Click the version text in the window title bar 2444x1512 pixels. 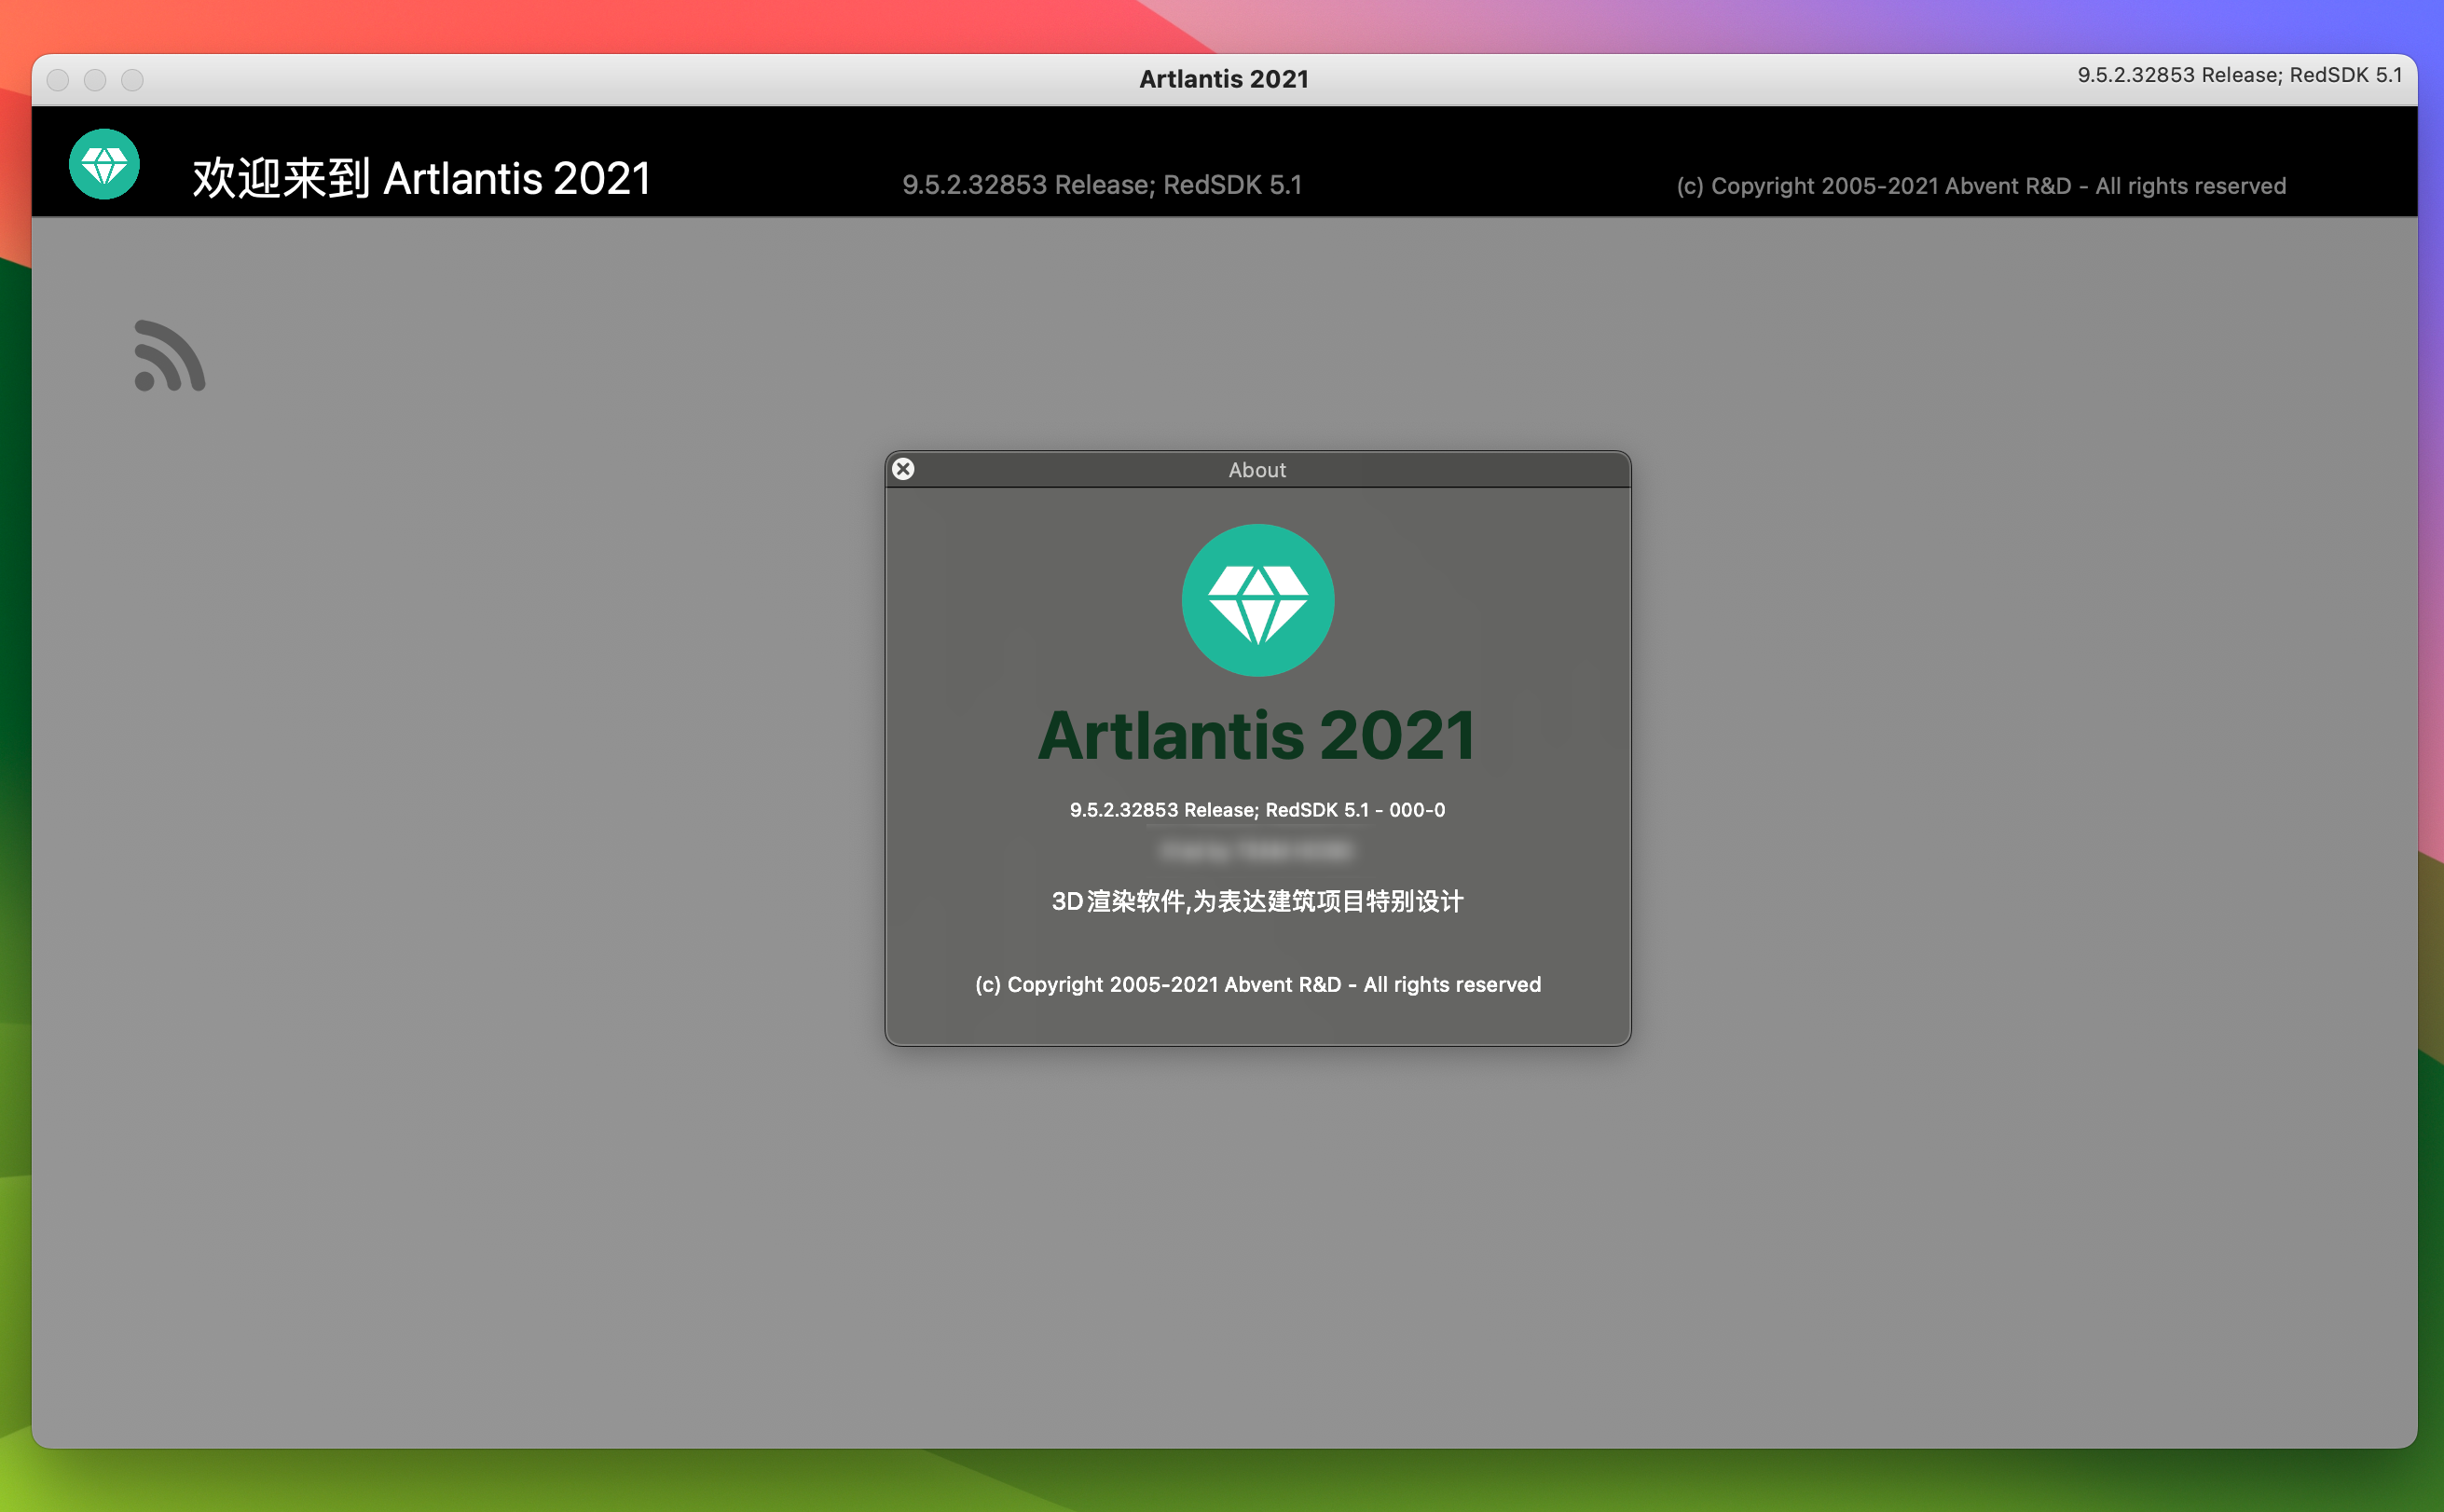(2239, 75)
